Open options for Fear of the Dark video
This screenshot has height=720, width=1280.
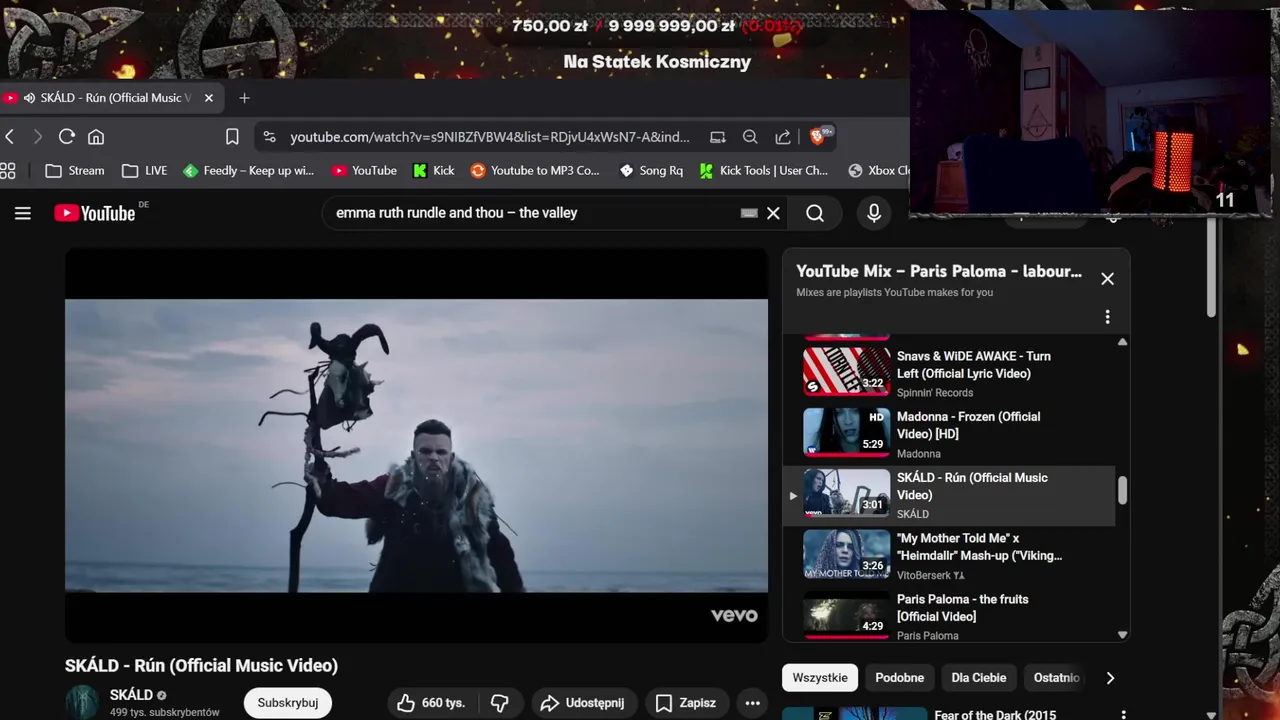1123,715
